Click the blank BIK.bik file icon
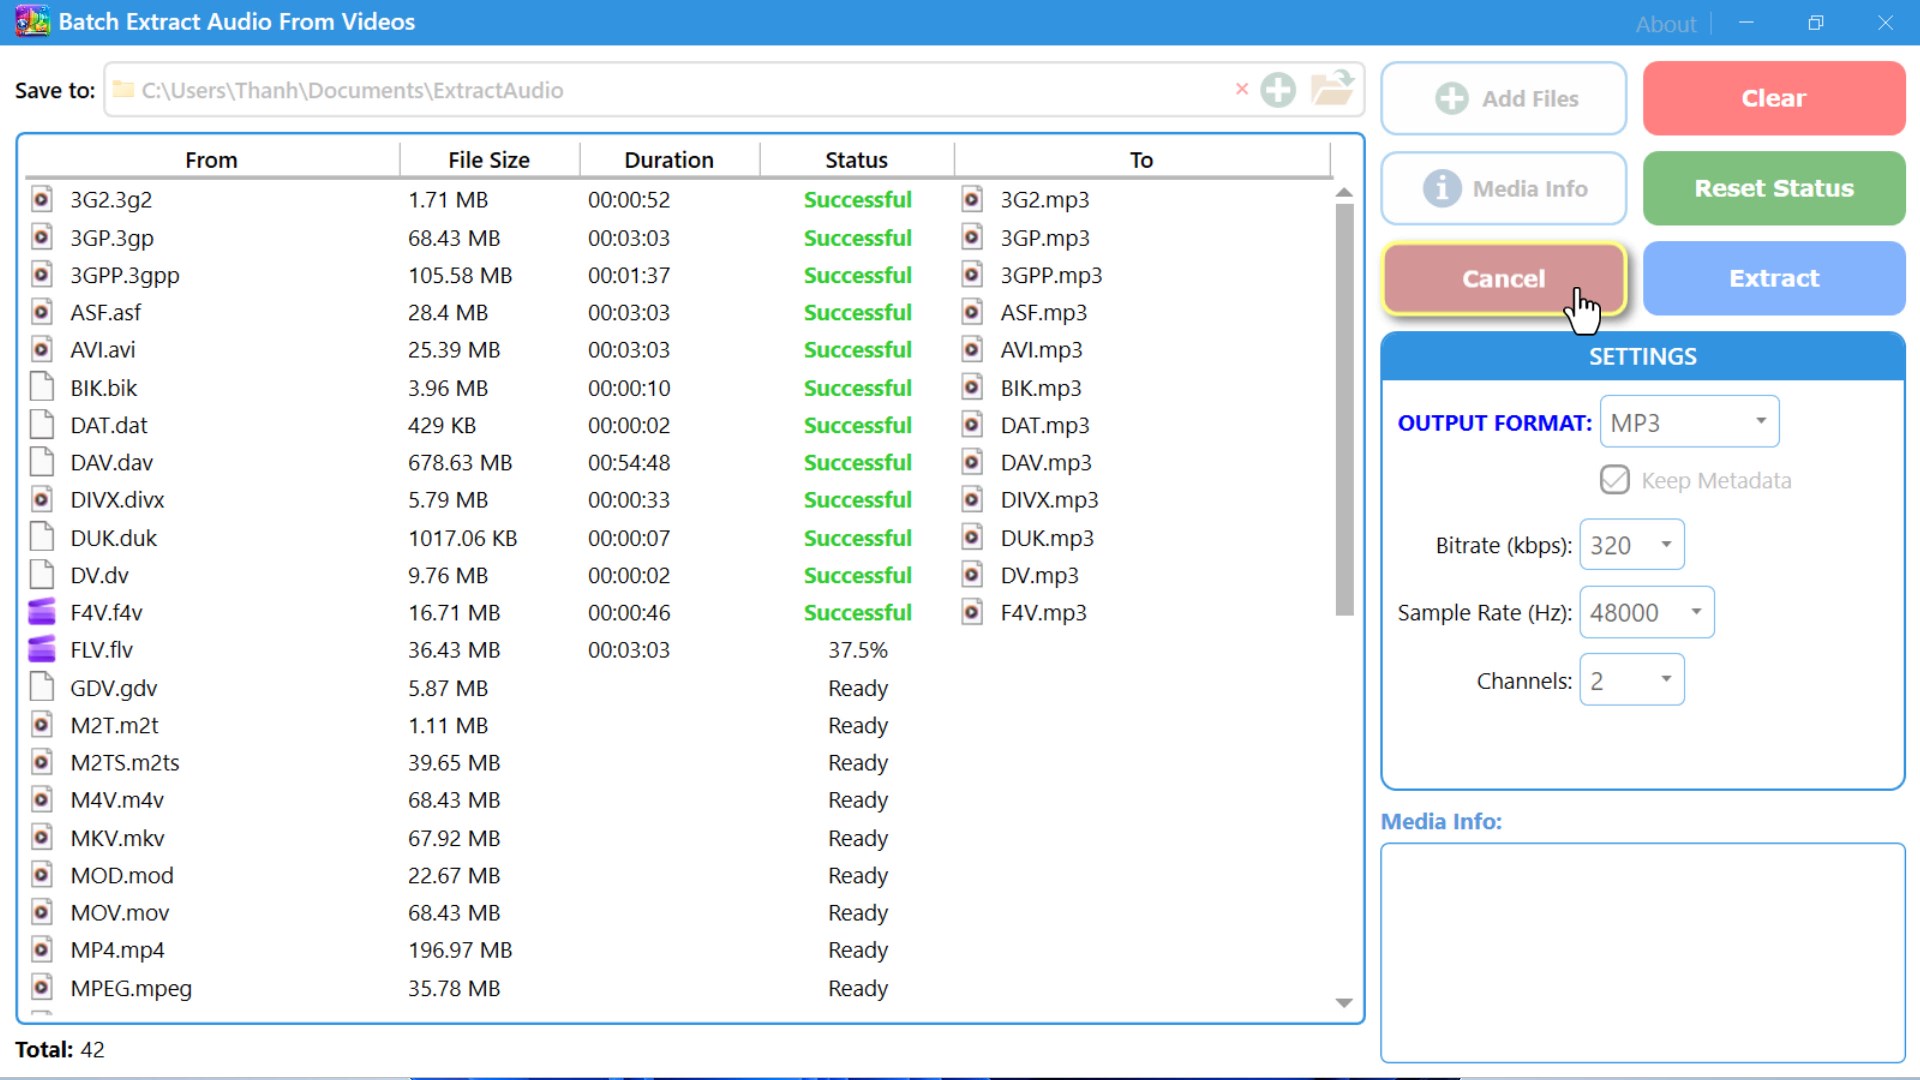 tap(42, 387)
